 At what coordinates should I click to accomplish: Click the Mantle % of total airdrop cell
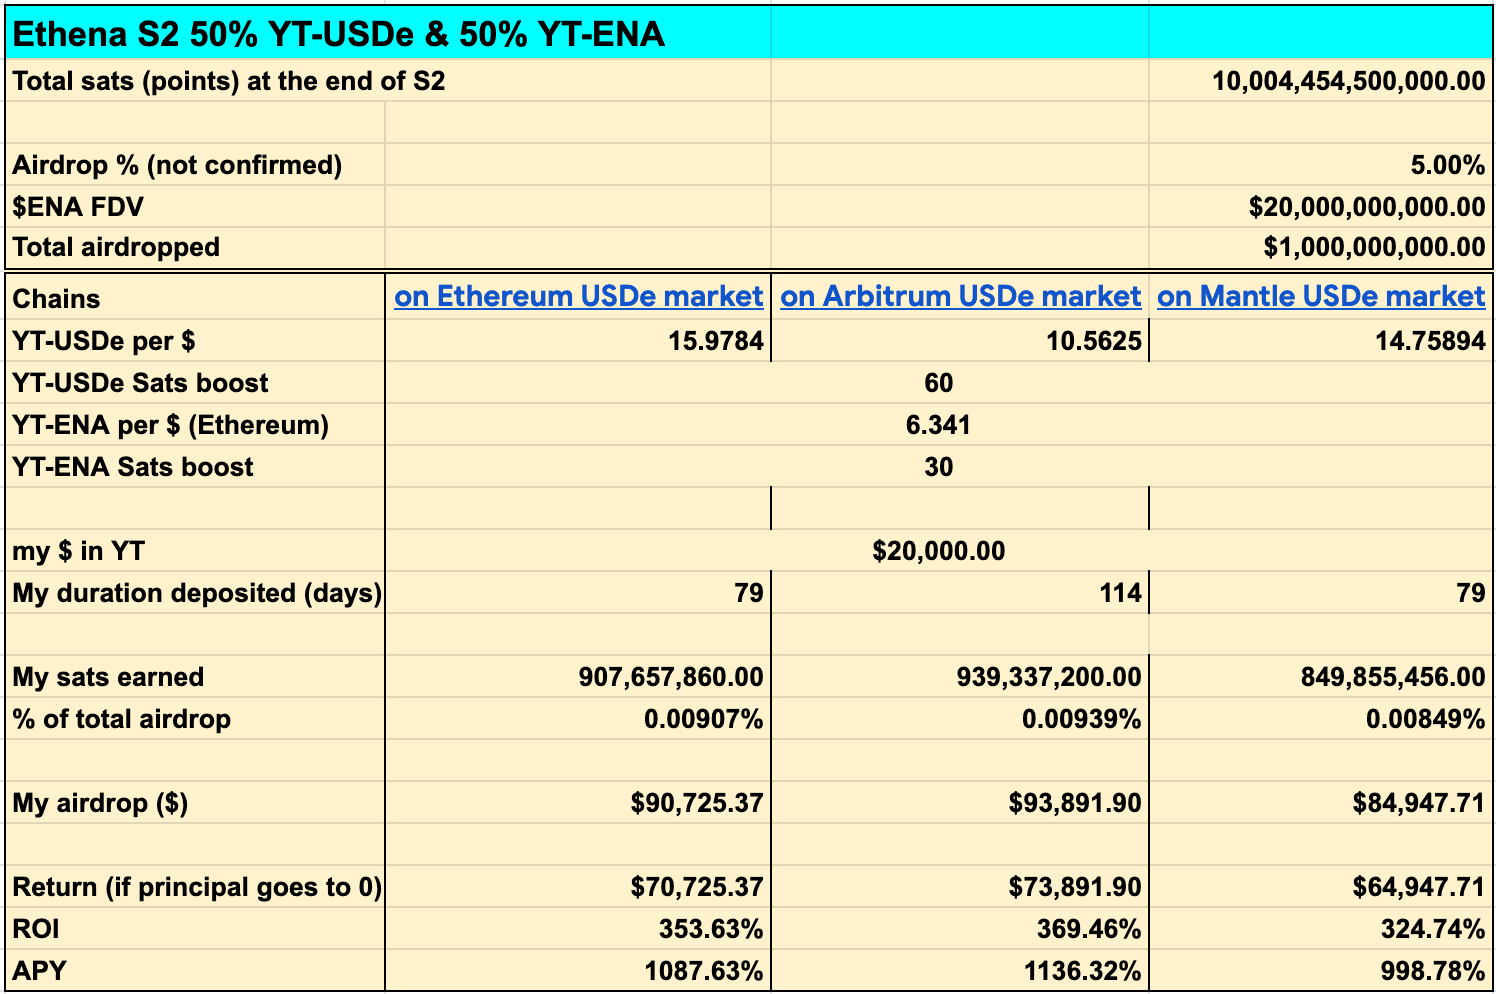click(1321, 719)
